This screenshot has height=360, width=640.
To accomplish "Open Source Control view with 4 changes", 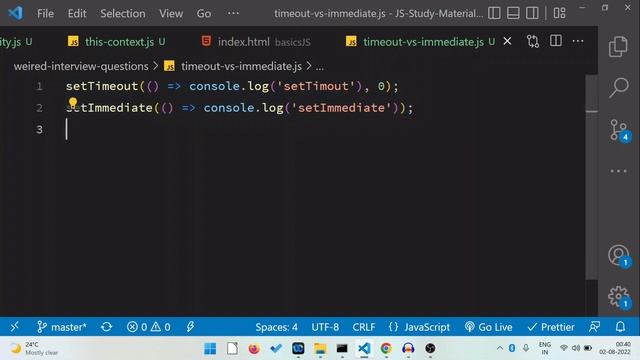I will [620, 130].
